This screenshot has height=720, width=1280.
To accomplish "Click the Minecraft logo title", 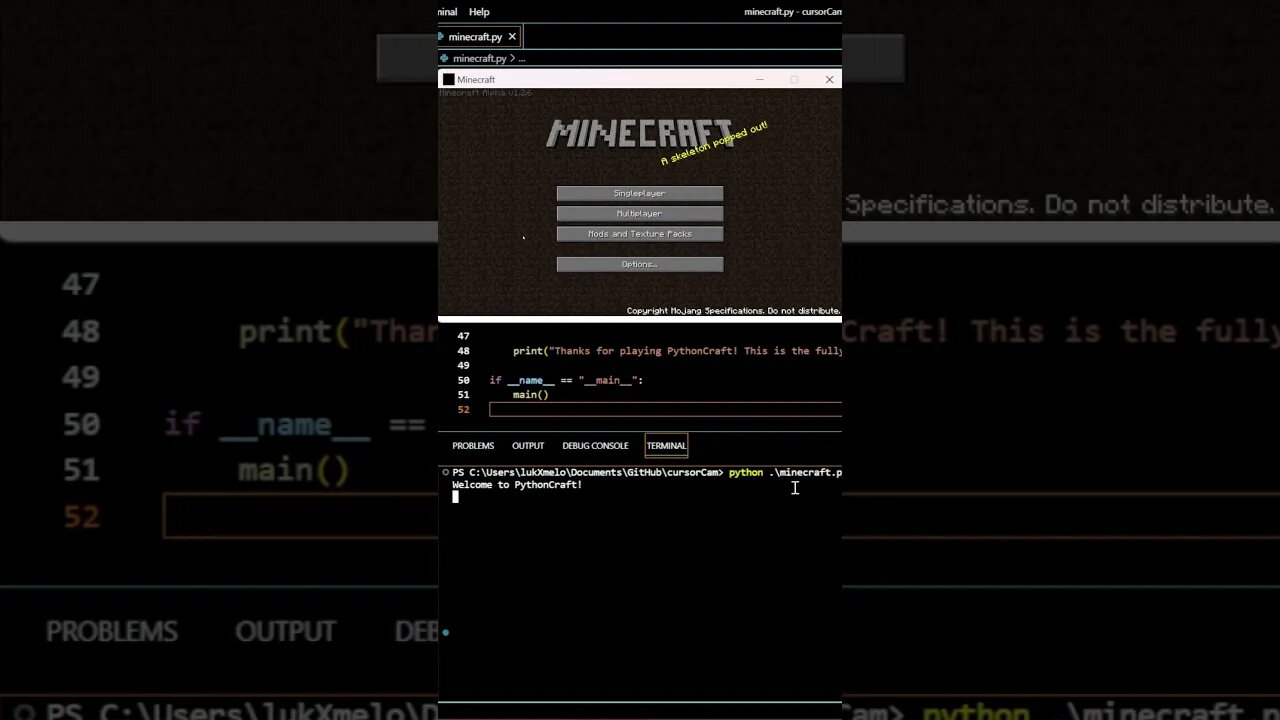I will click(640, 134).
